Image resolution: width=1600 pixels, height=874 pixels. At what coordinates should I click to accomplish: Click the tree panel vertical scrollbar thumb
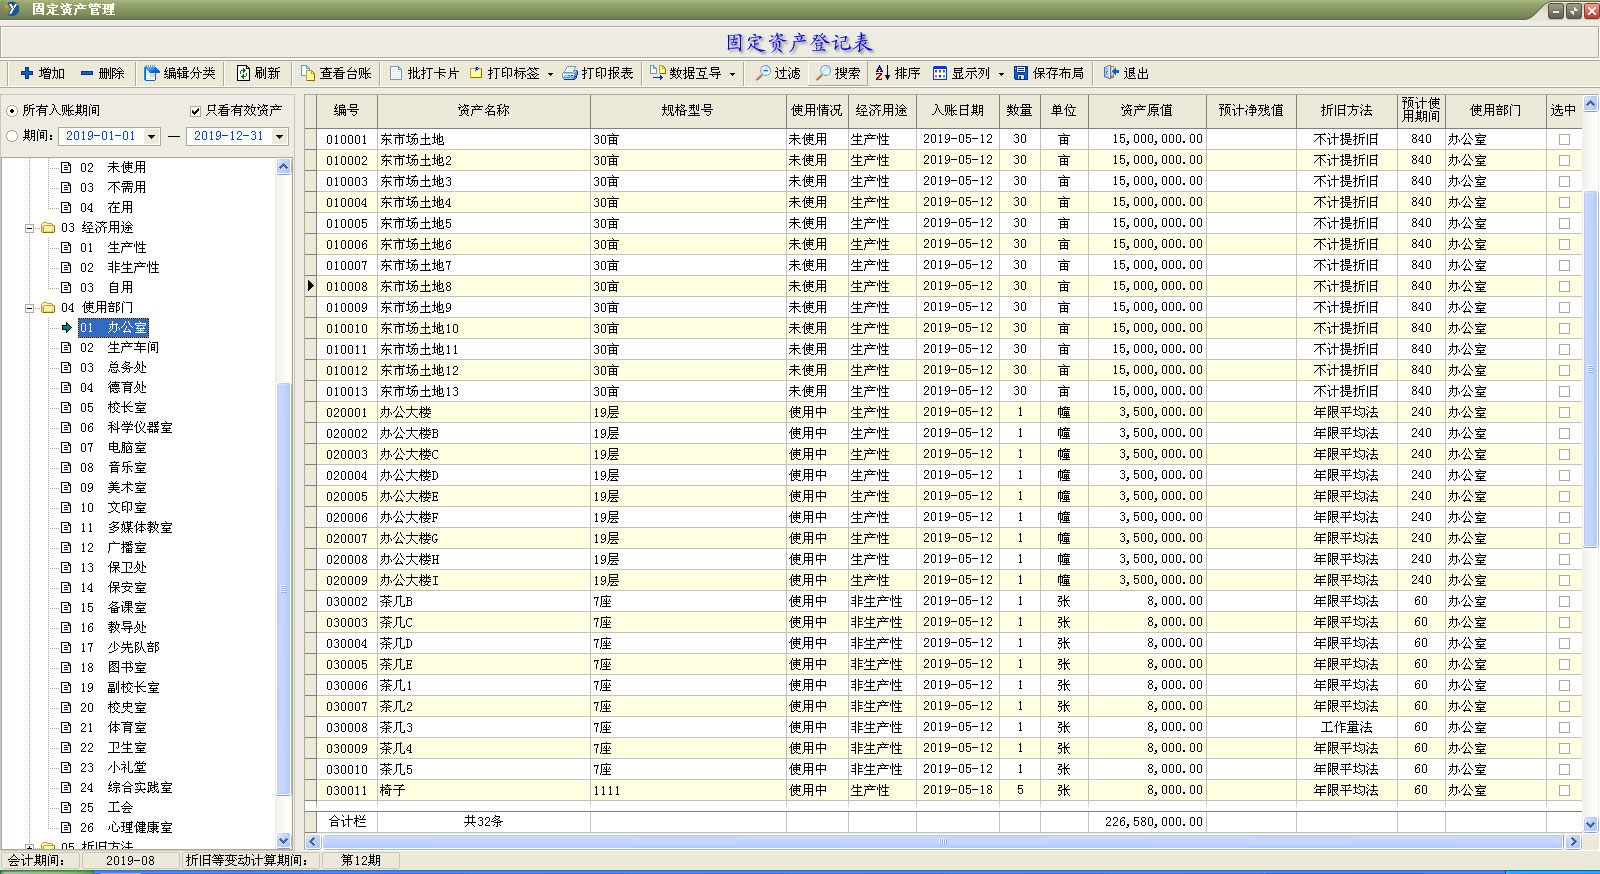pos(283,589)
